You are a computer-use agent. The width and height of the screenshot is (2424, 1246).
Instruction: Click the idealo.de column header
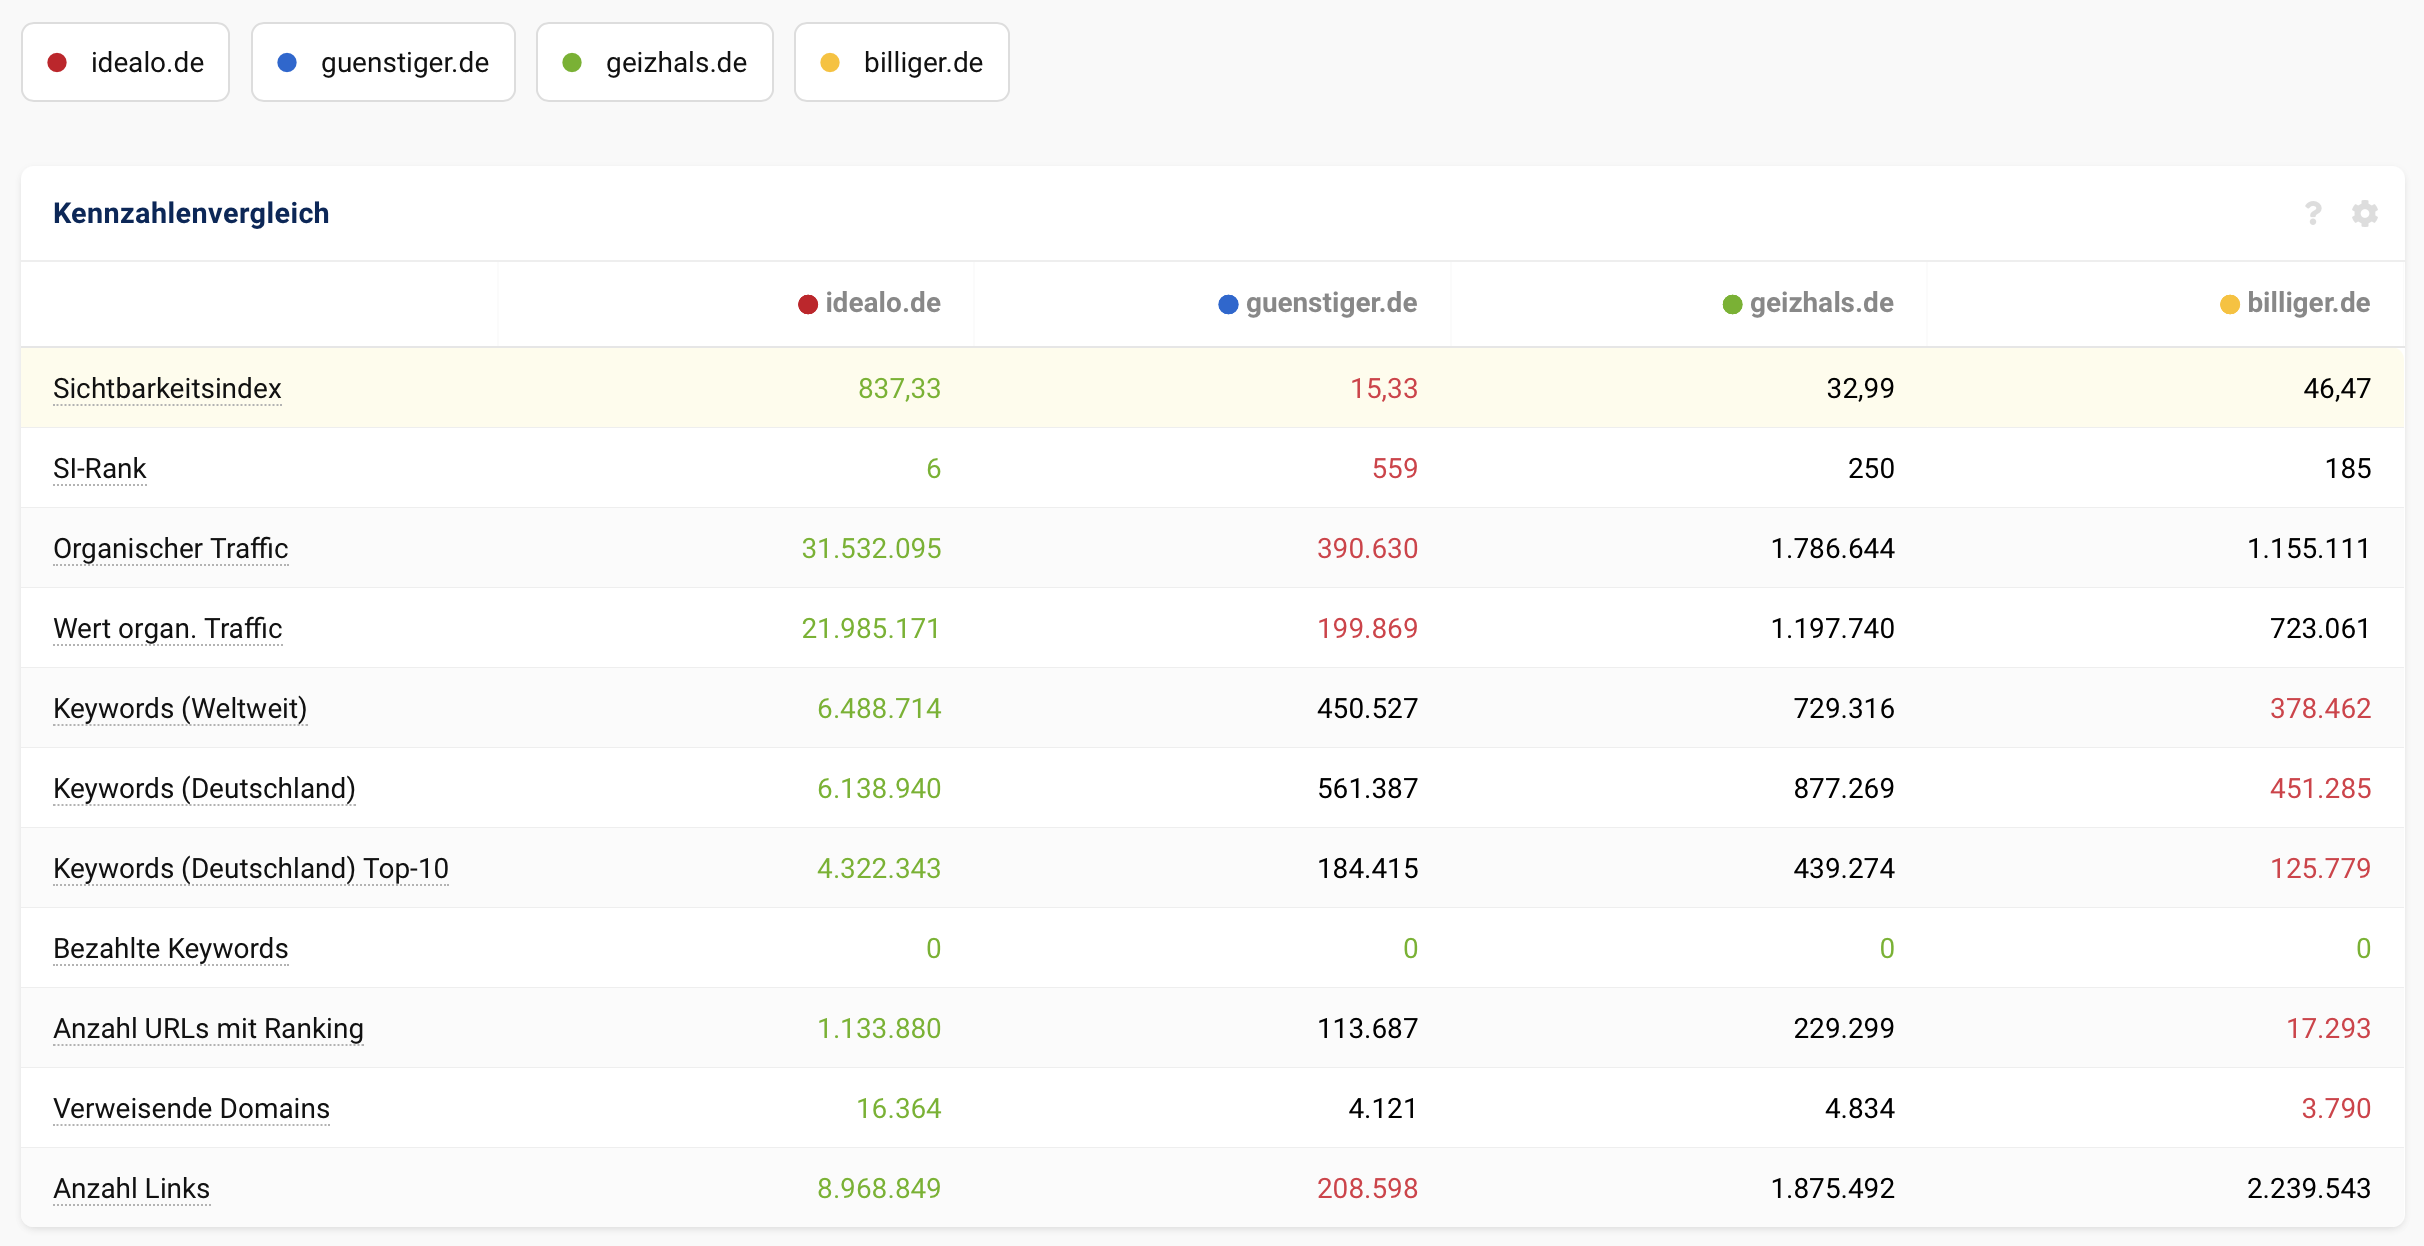(869, 303)
